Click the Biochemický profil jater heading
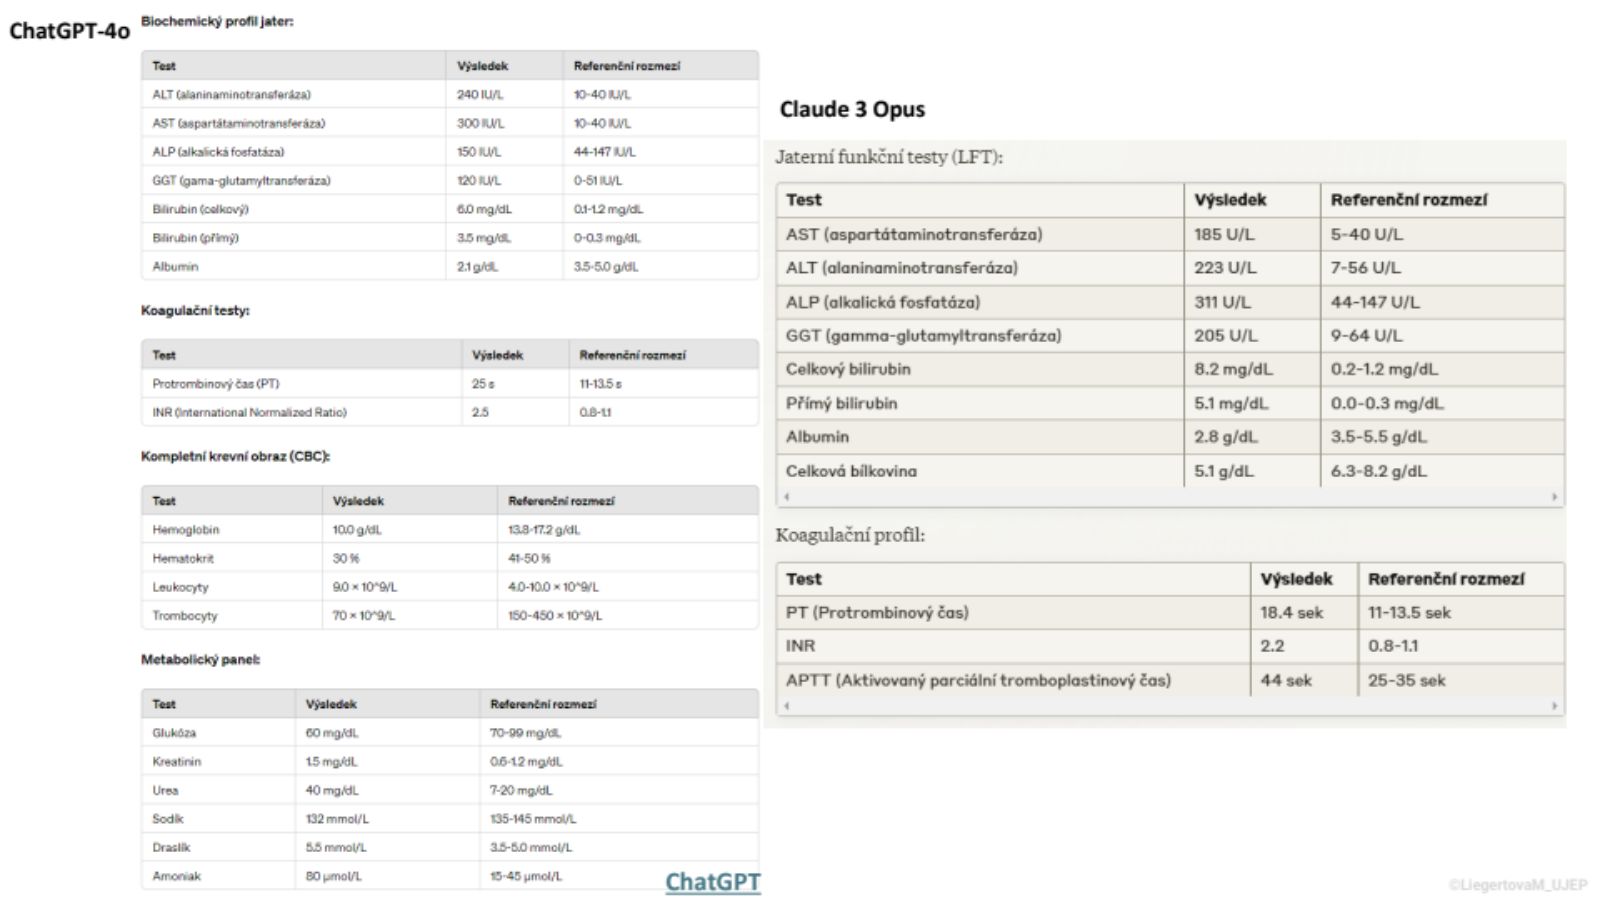Viewport: 1600px width, 900px height. click(217, 21)
